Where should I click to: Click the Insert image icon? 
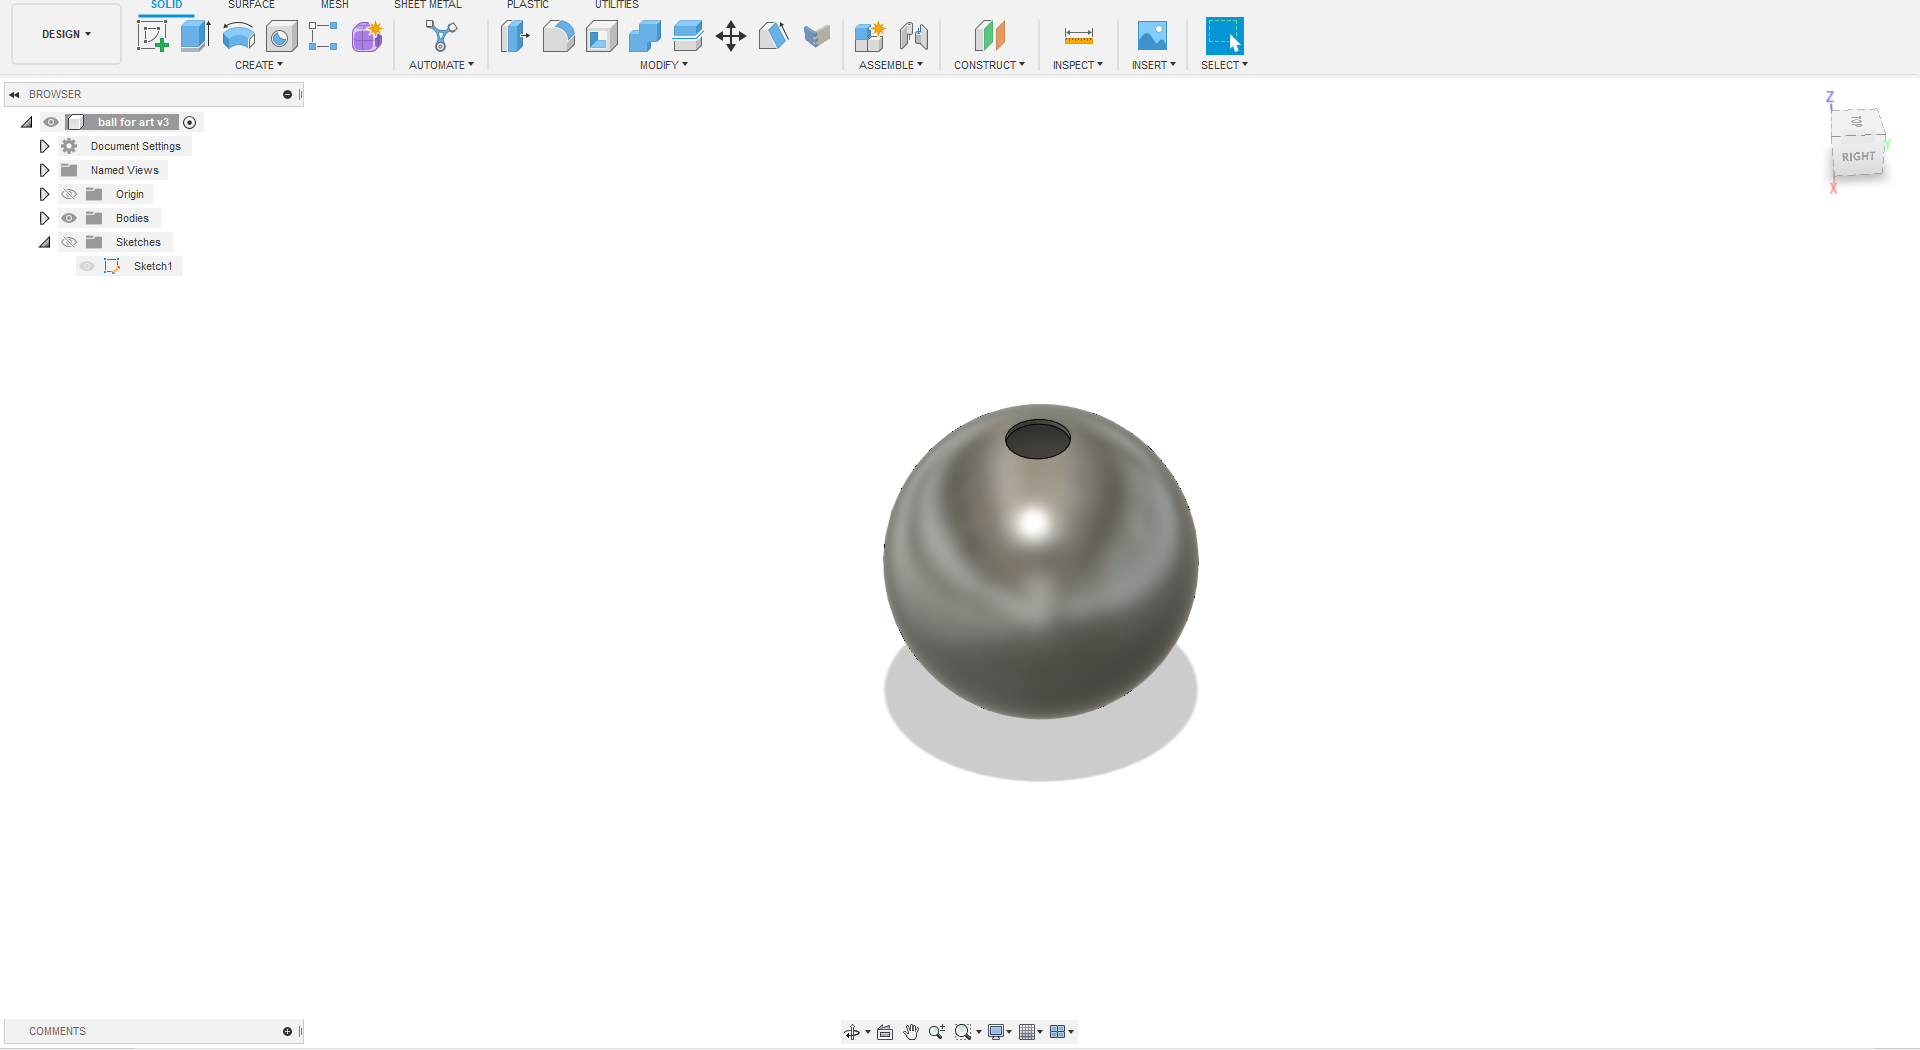[x=1152, y=37]
